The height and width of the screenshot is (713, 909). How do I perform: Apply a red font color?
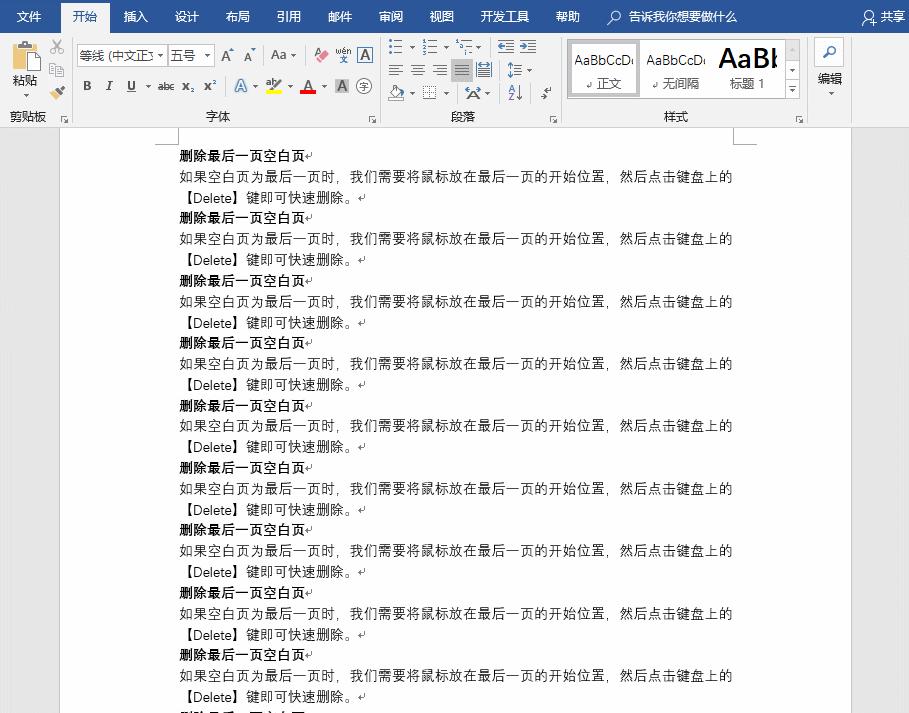[308, 87]
